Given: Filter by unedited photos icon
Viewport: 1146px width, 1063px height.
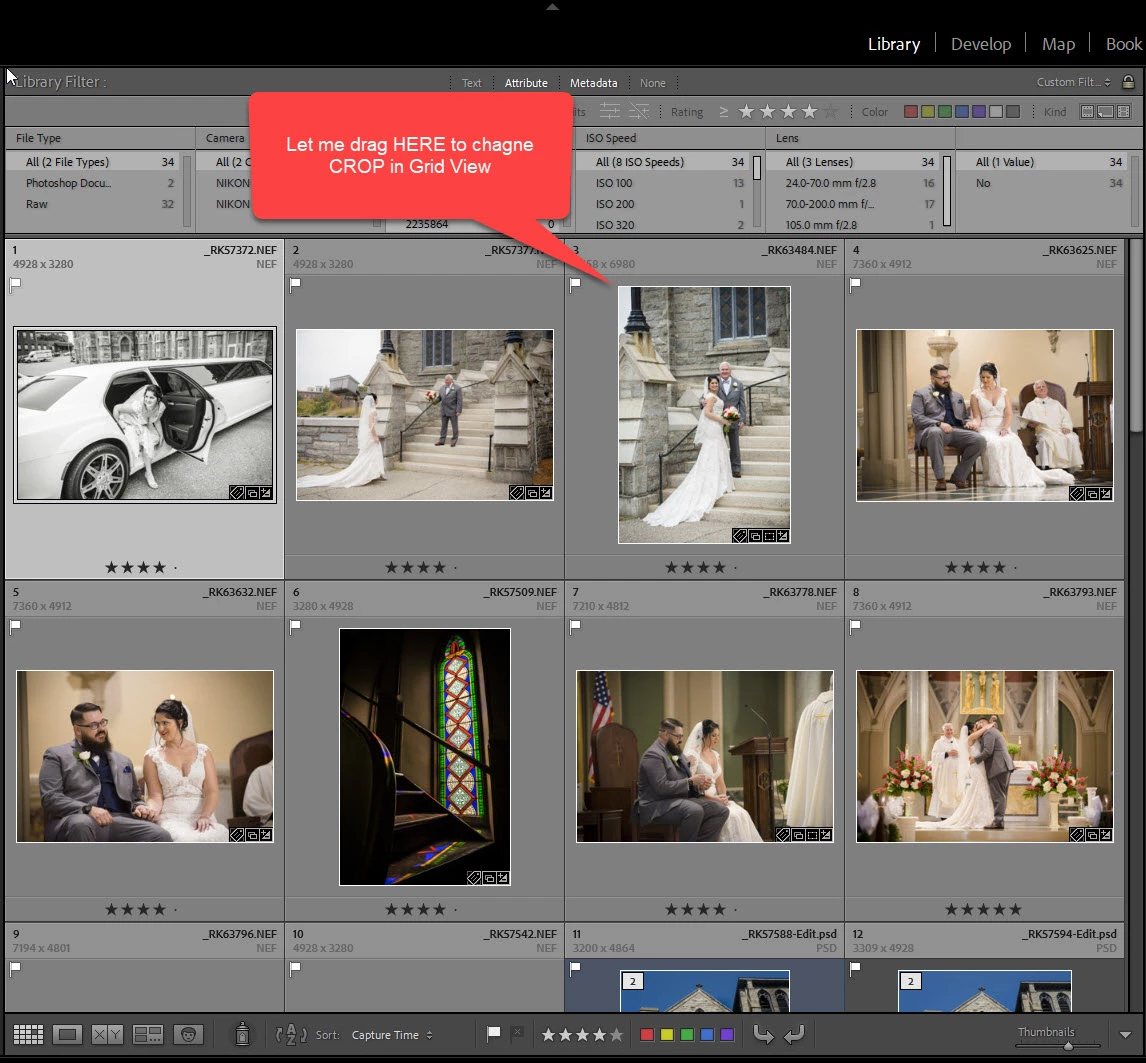Looking at the screenshot, I should [x=639, y=111].
